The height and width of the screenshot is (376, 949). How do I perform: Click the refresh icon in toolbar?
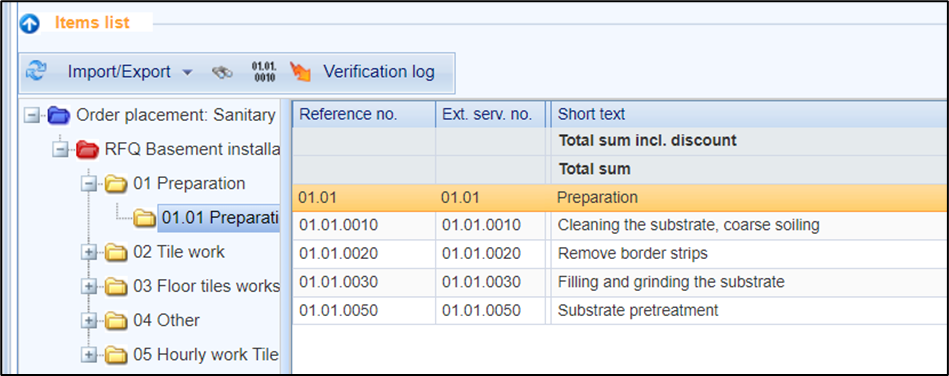36,72
